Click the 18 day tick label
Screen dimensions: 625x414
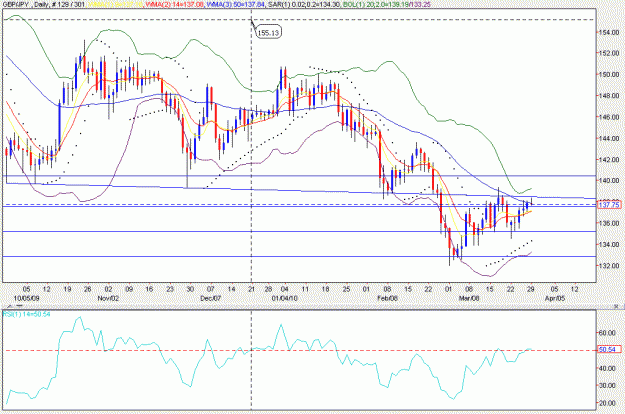pos(326,289)
